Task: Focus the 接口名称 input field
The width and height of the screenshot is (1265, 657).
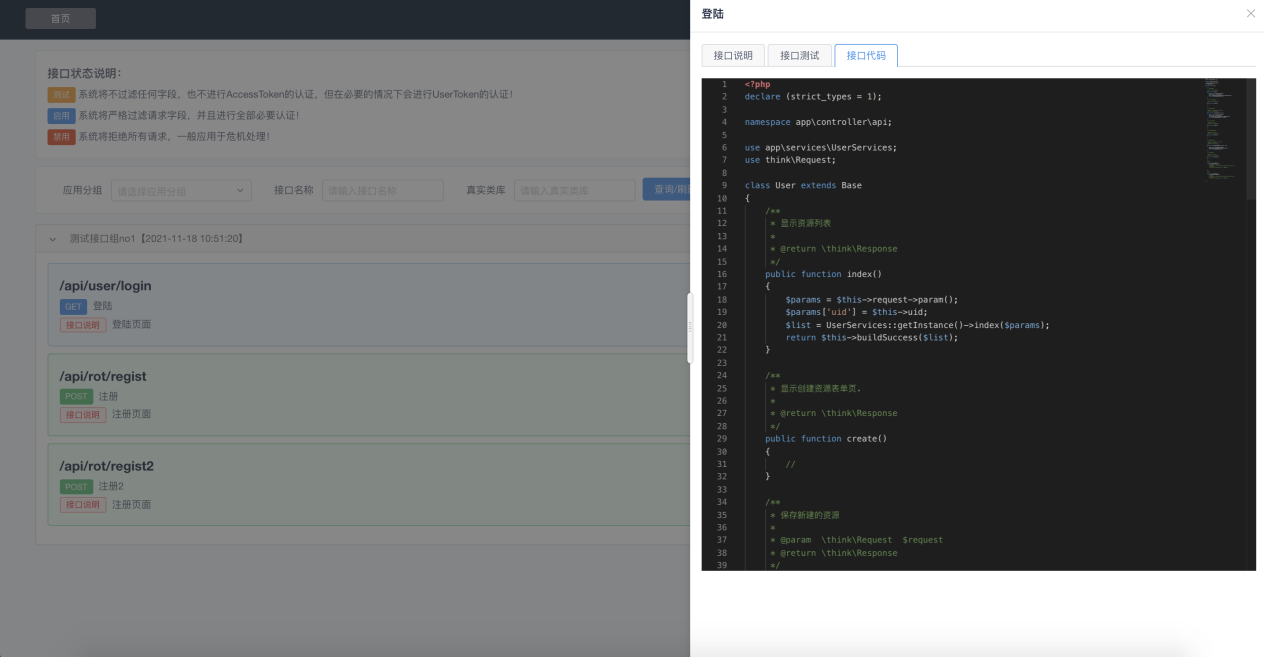Action: (382, 190)
